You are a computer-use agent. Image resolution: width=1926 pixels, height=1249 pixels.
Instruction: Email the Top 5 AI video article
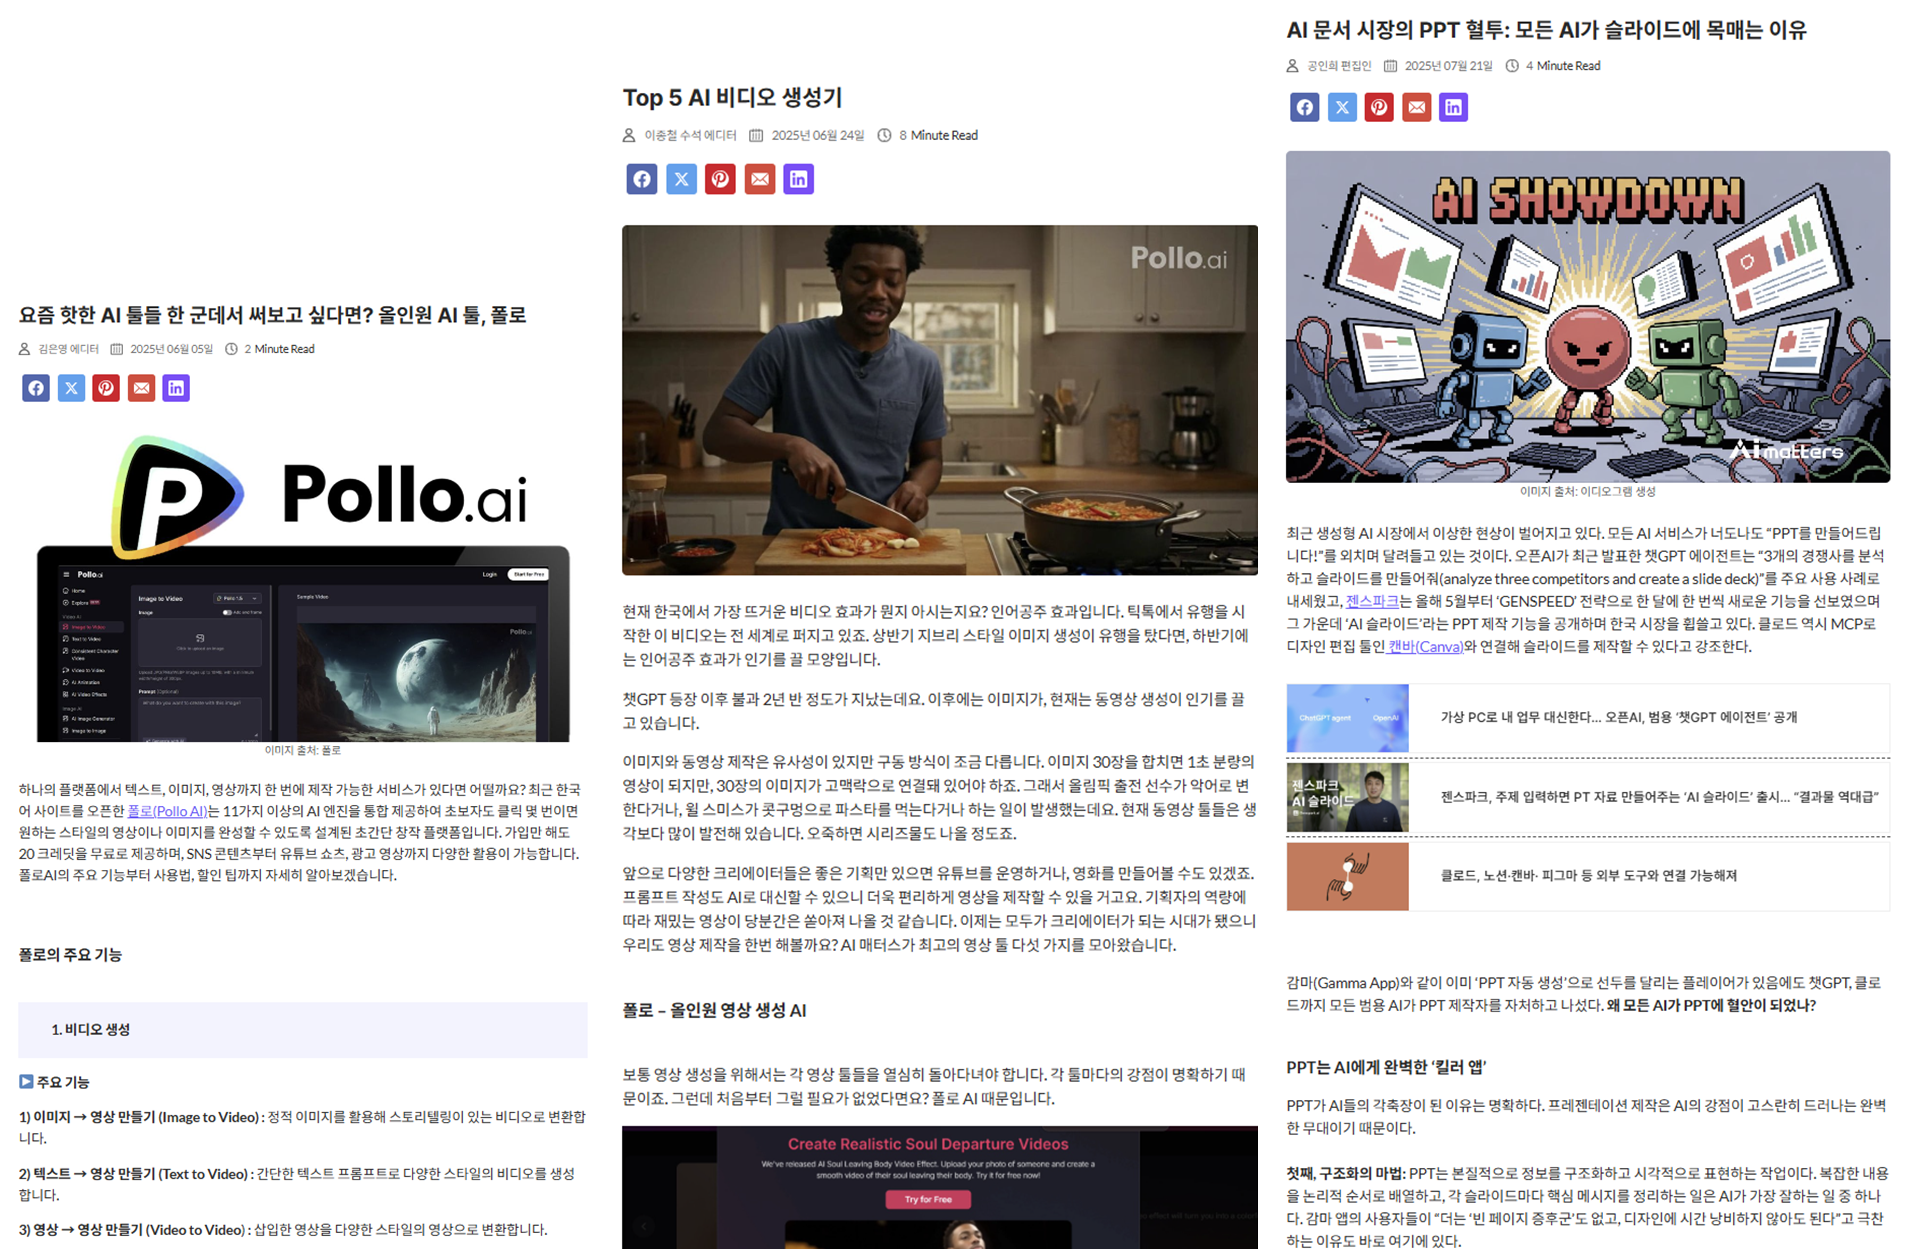[x=760, y=179]
